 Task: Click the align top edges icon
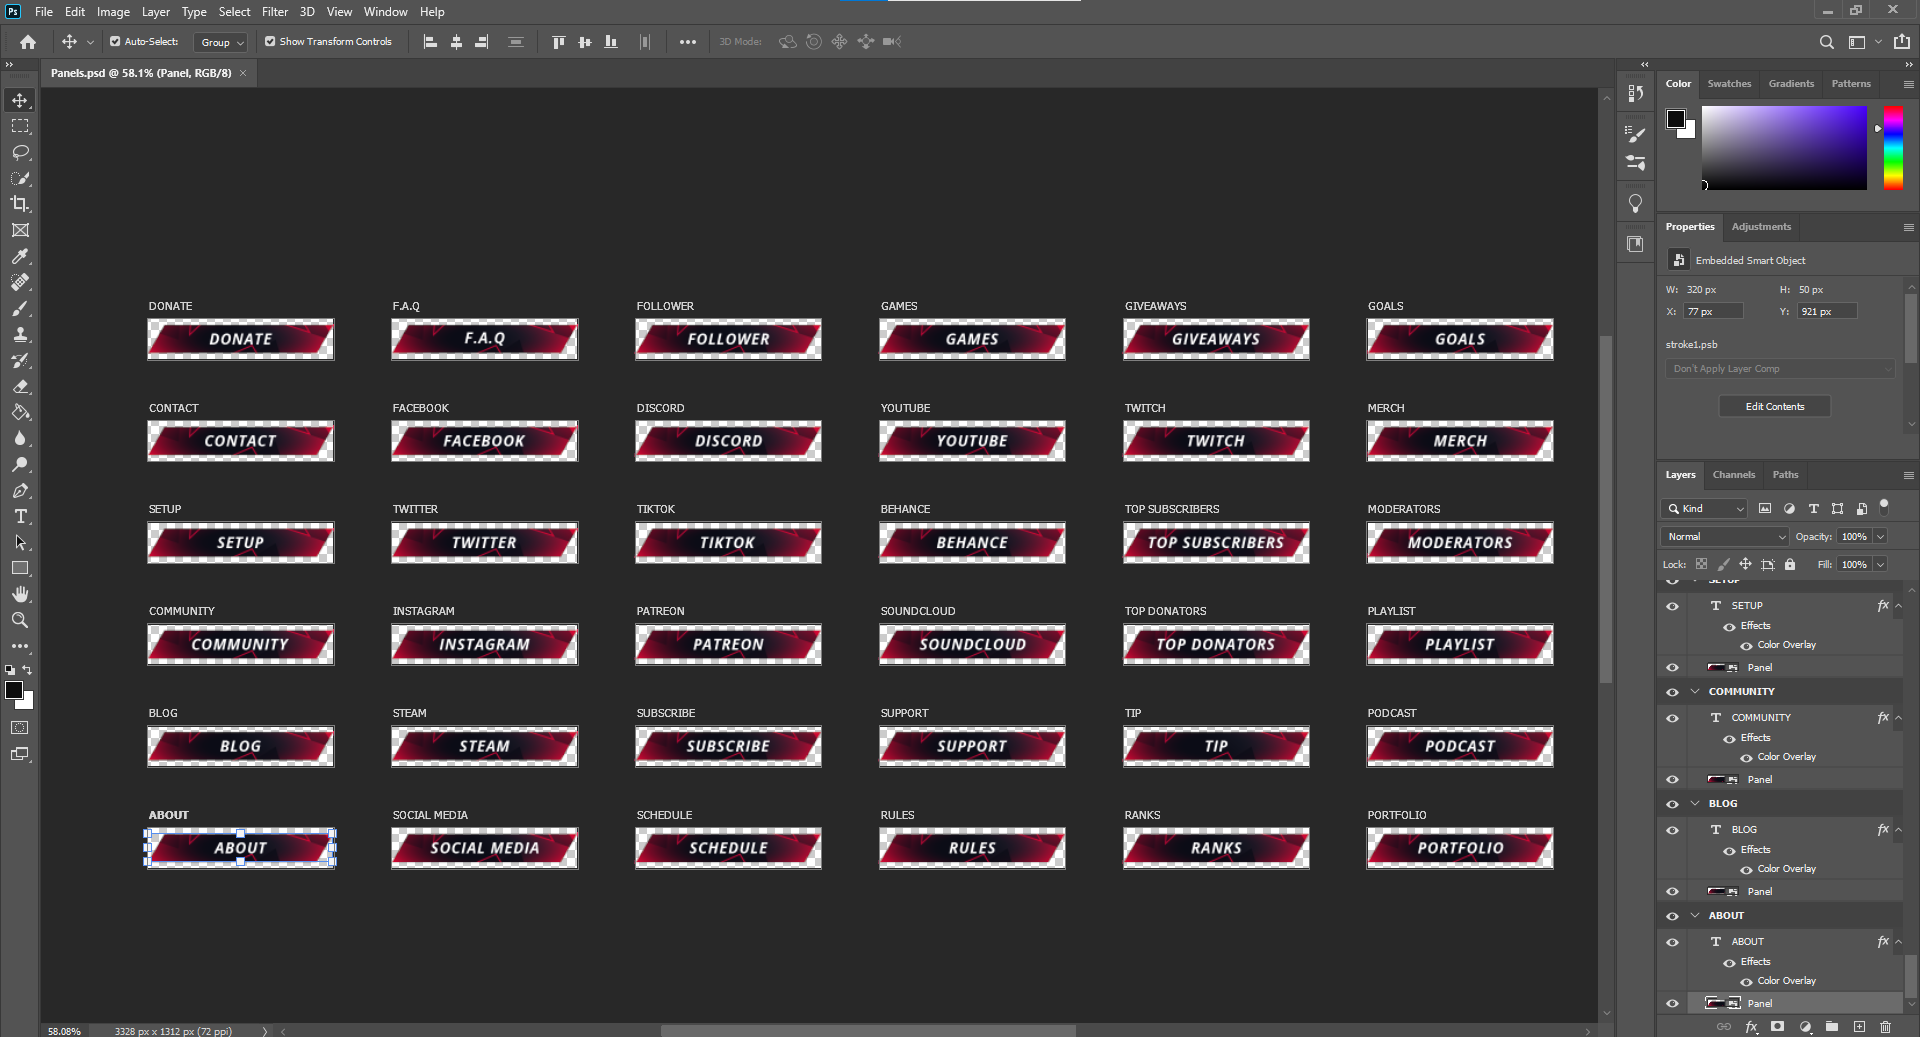[558, 42]
